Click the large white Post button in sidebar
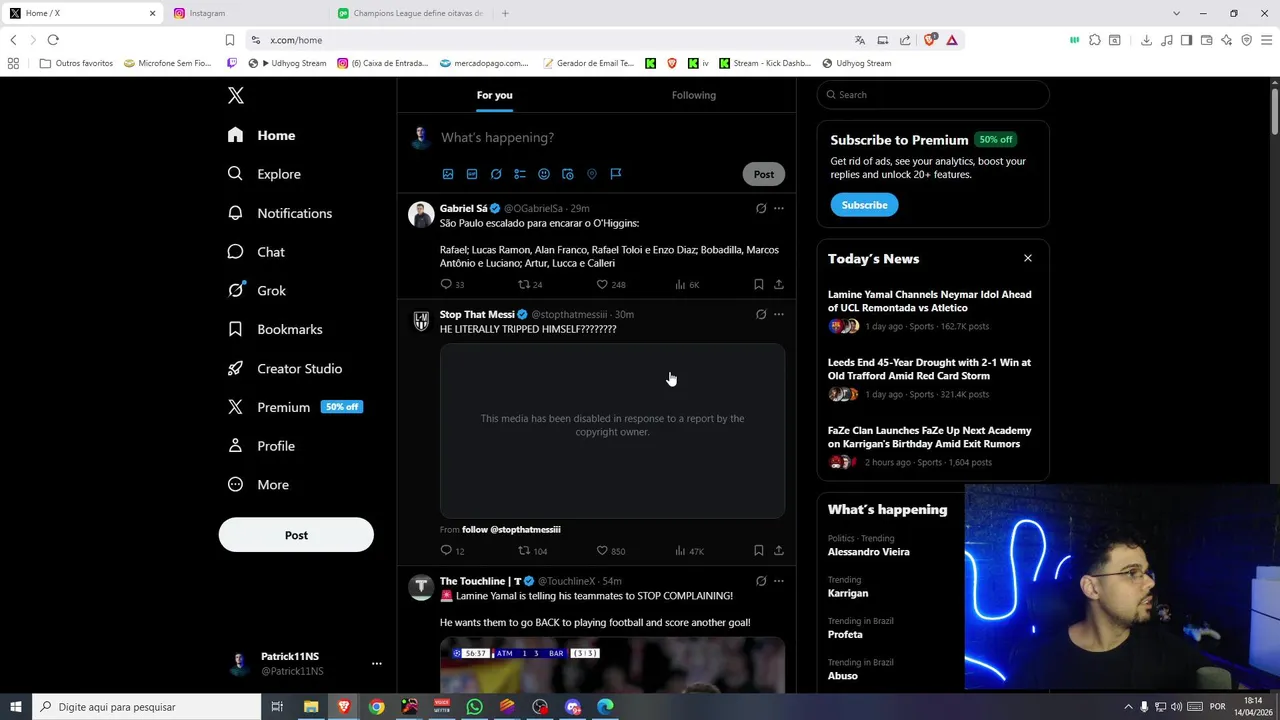The image size is (1280, 720). [296, 535]
